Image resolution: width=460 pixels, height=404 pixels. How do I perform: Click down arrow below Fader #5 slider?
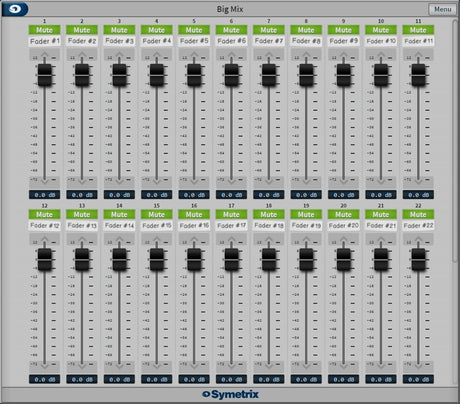(x=194, y=181)
